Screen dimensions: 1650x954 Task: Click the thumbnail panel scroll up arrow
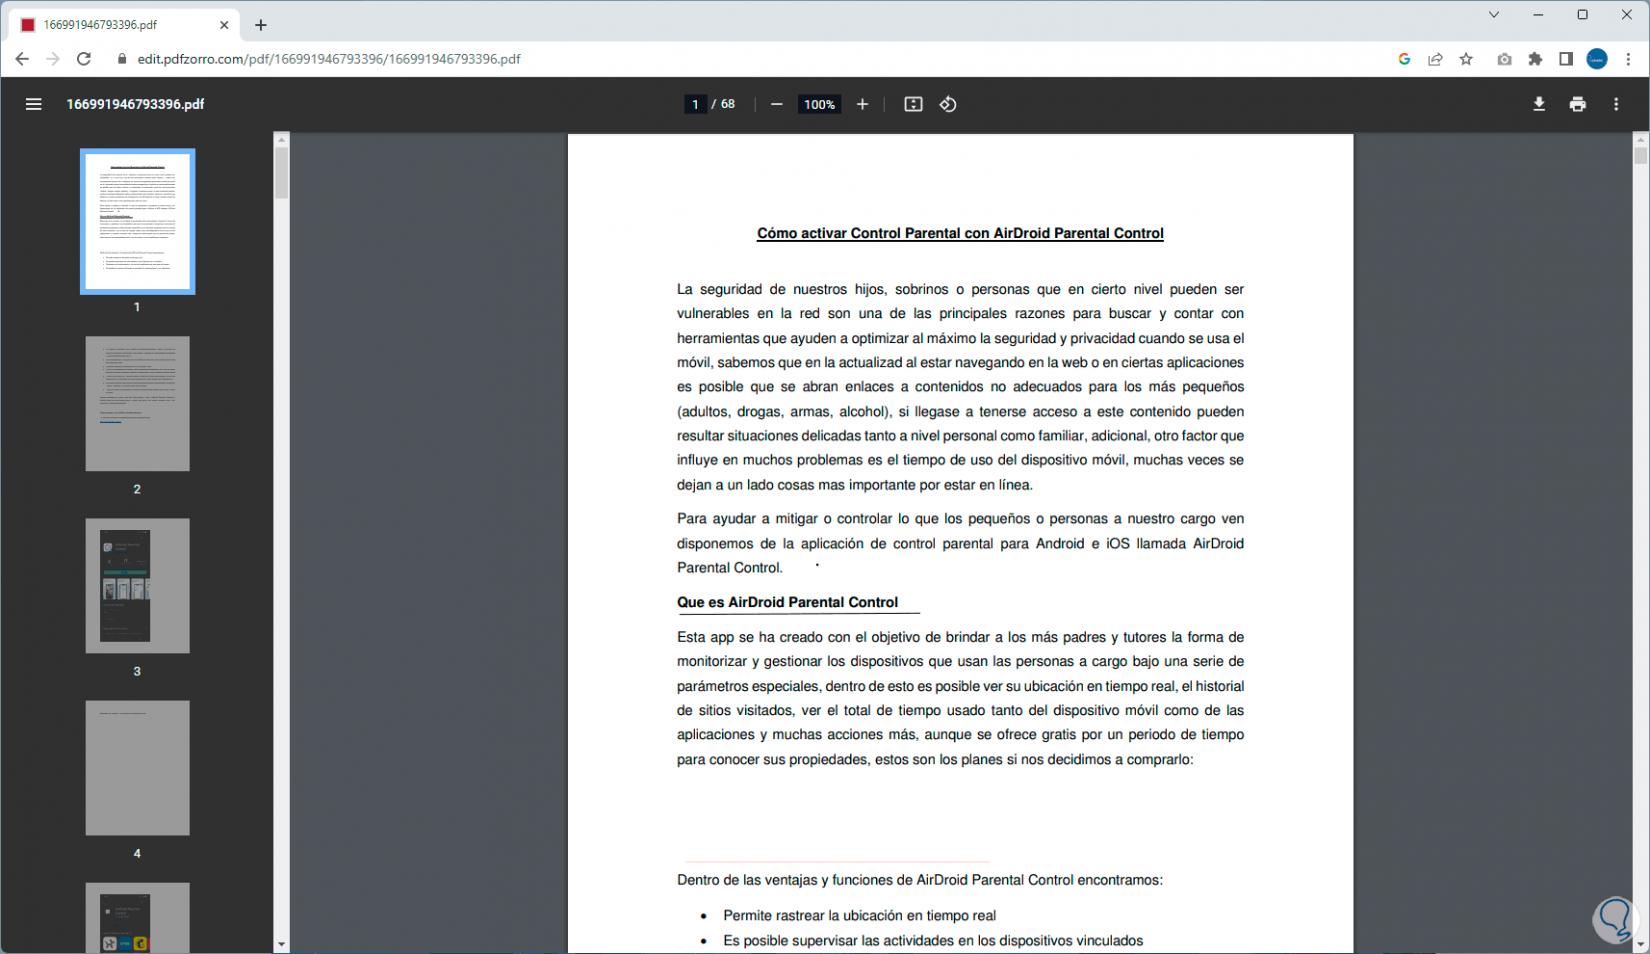click(x=281, y=140)
